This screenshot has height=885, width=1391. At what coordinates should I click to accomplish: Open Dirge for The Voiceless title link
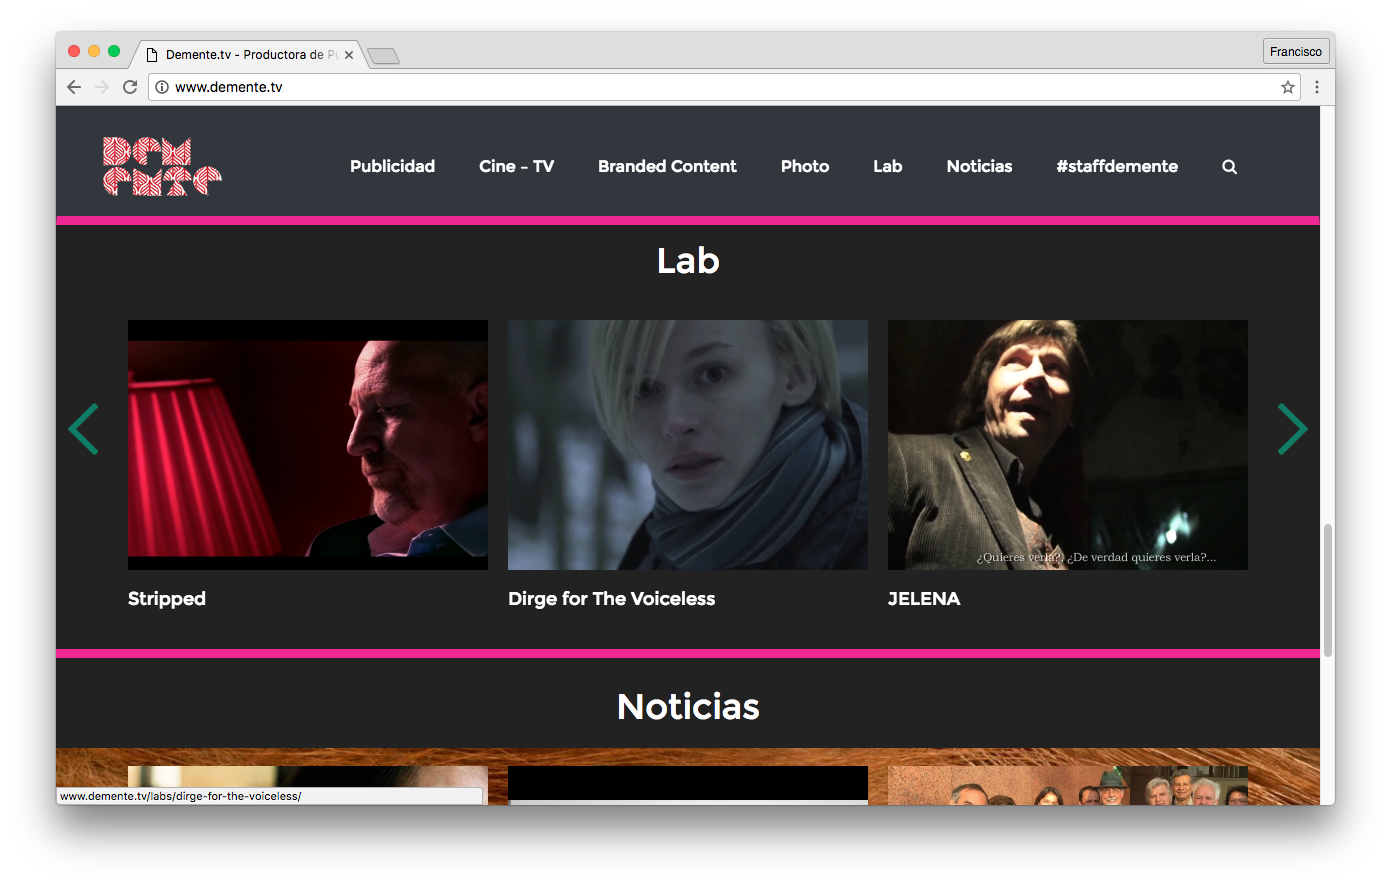(611, 598)
